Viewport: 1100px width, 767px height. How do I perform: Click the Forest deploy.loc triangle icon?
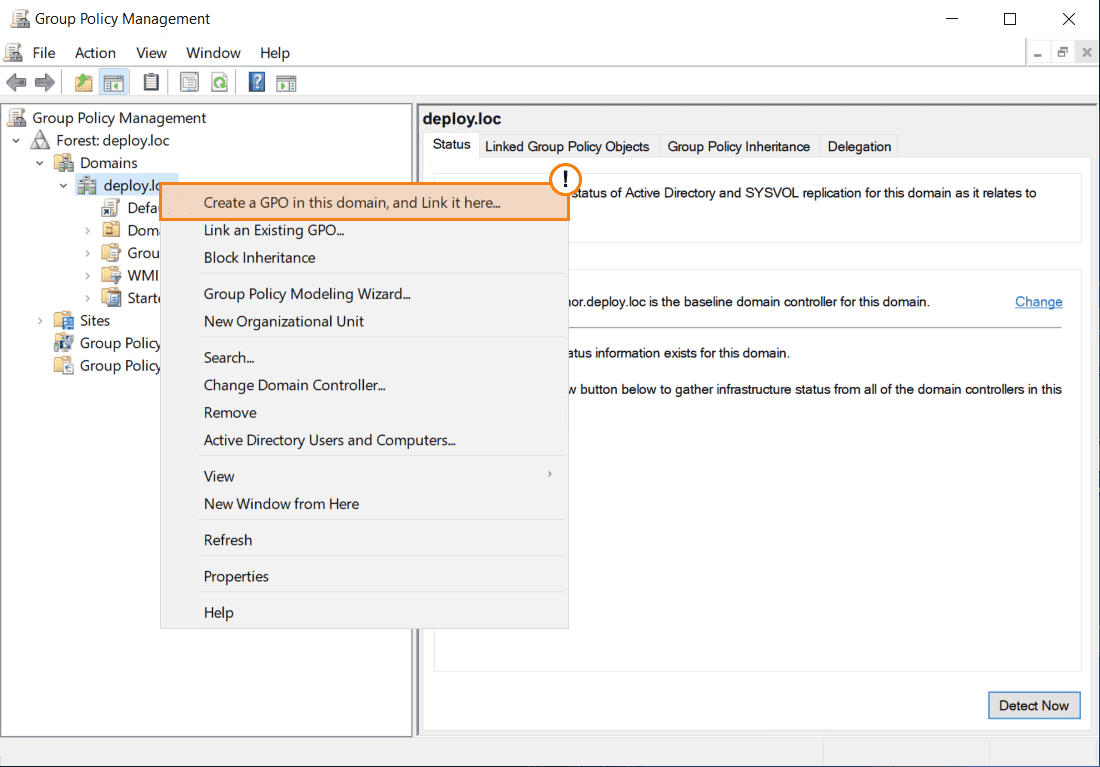(x=40, y=140)
